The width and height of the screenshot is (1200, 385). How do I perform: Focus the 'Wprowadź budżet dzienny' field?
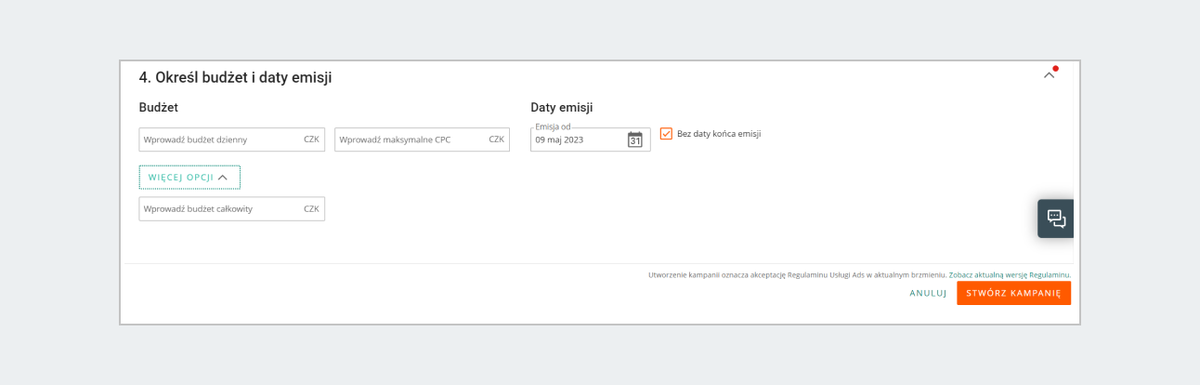click(232, 139)
